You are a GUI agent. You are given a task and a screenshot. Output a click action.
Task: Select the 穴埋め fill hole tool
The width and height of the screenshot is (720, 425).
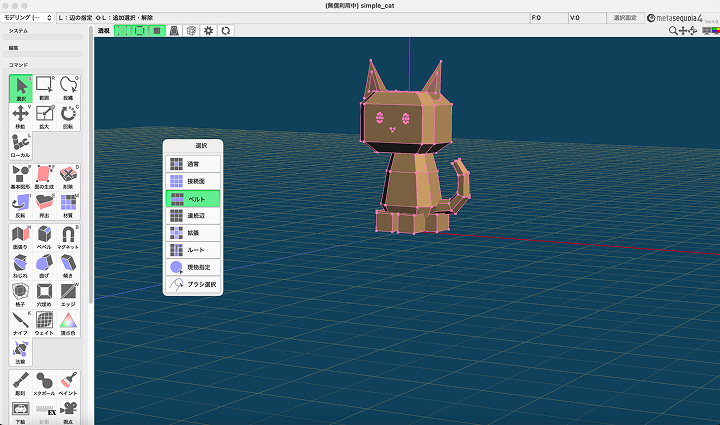(x=44, y=295)
